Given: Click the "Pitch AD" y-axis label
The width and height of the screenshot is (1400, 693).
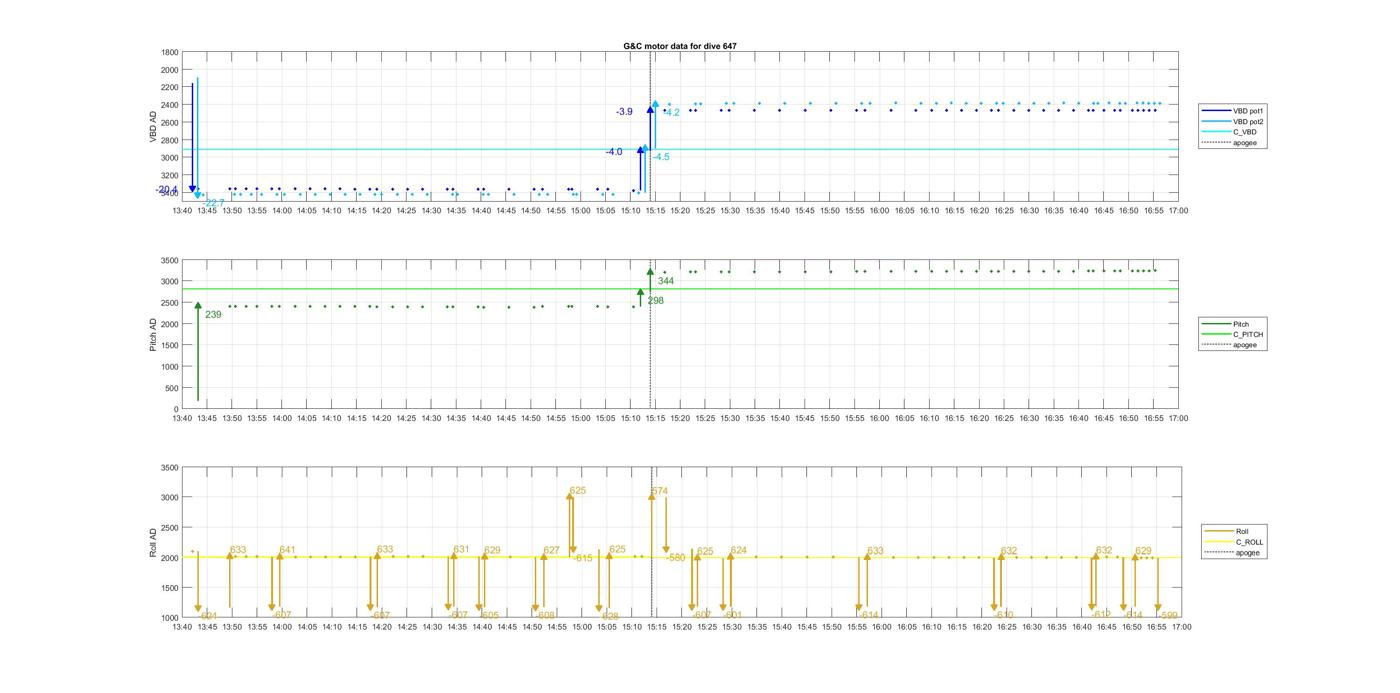Looking at the screenshot, I should tap(153, 334).
